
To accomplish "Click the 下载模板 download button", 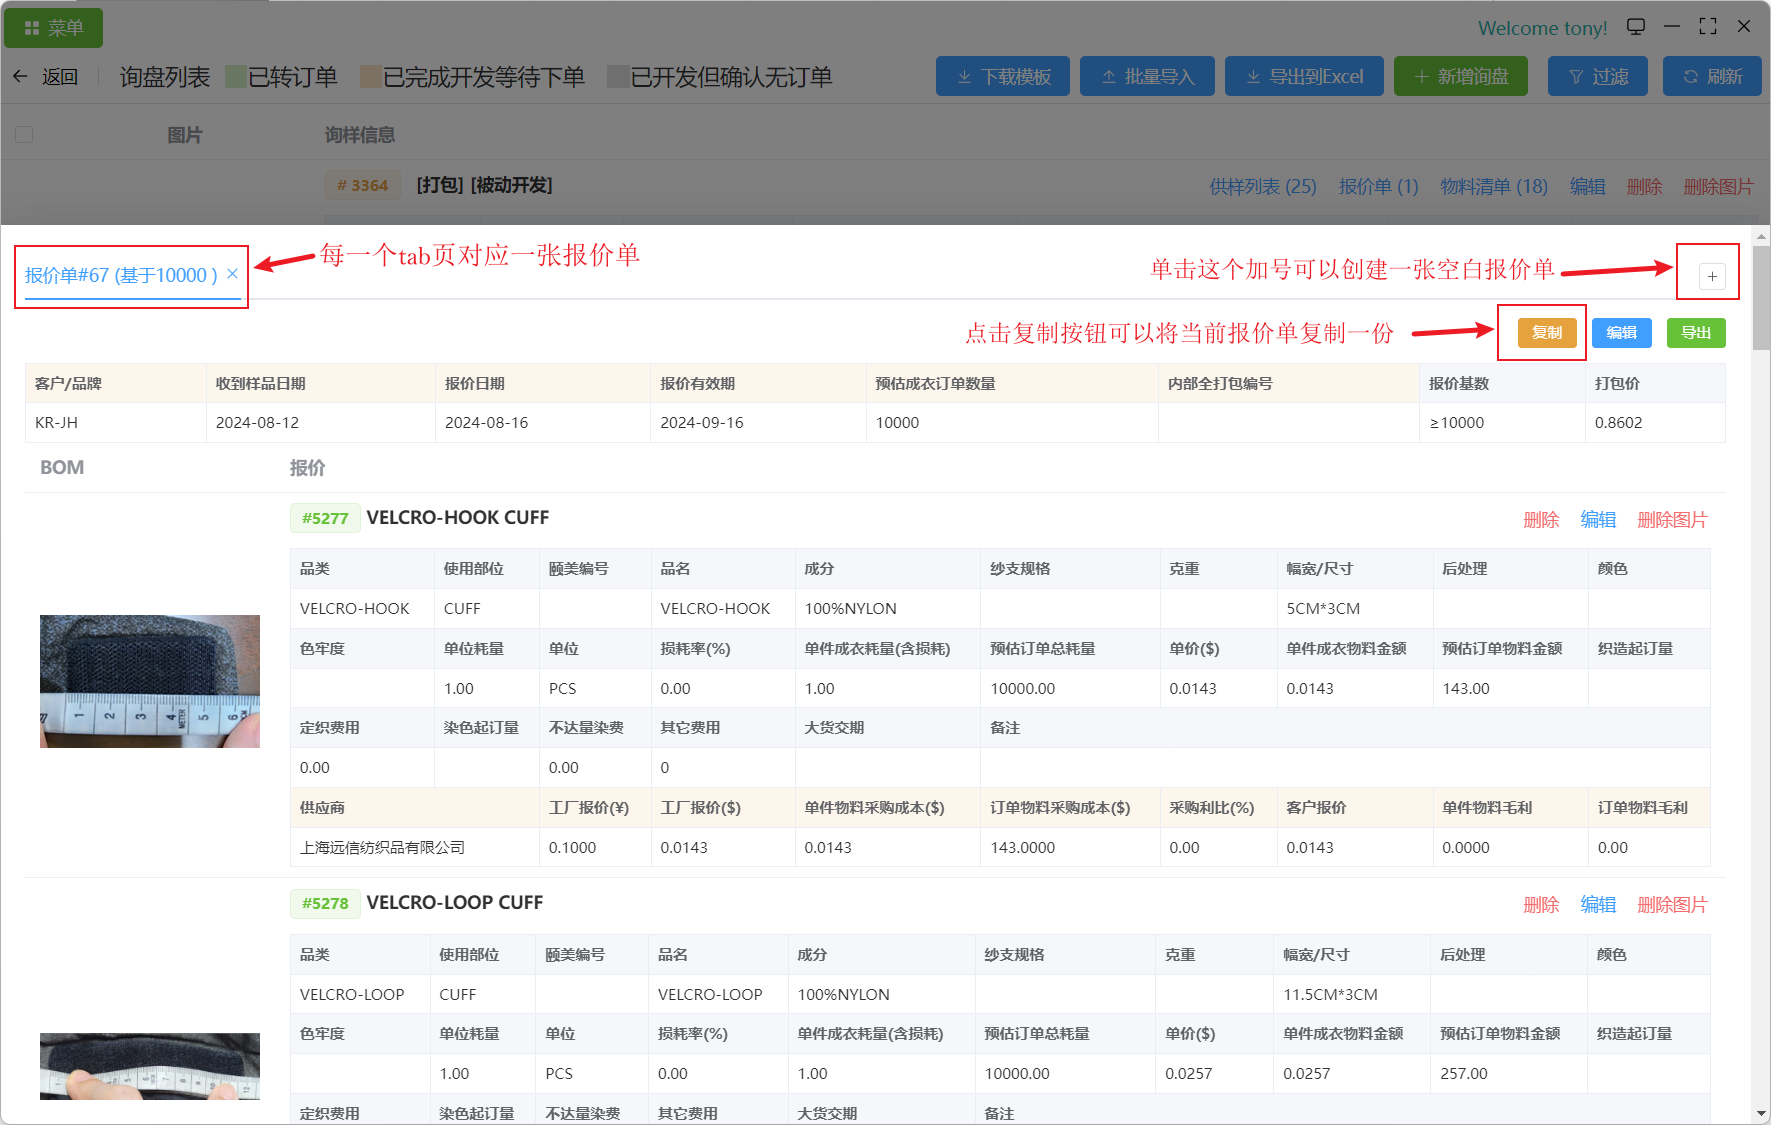I will [1002, 77].
